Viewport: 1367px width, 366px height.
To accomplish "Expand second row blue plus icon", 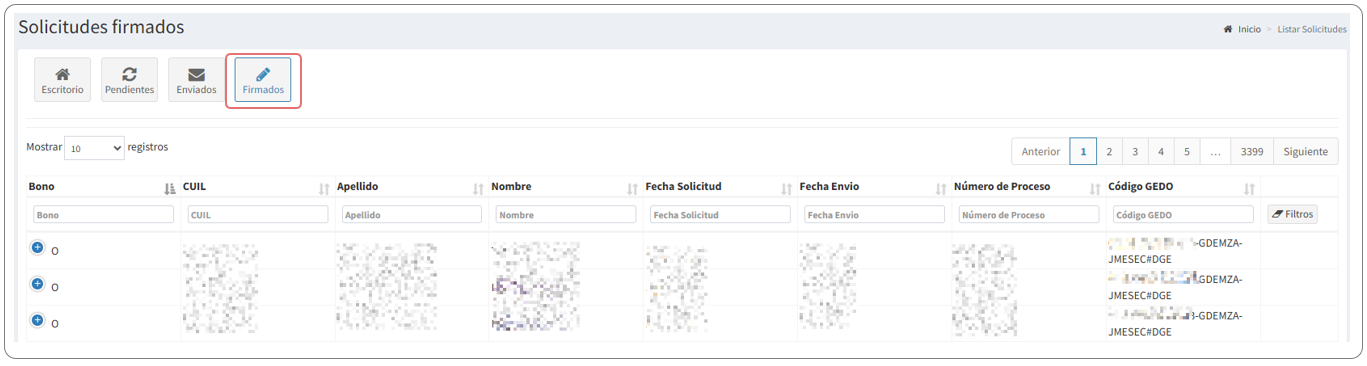I will click(x=37, y=284).
